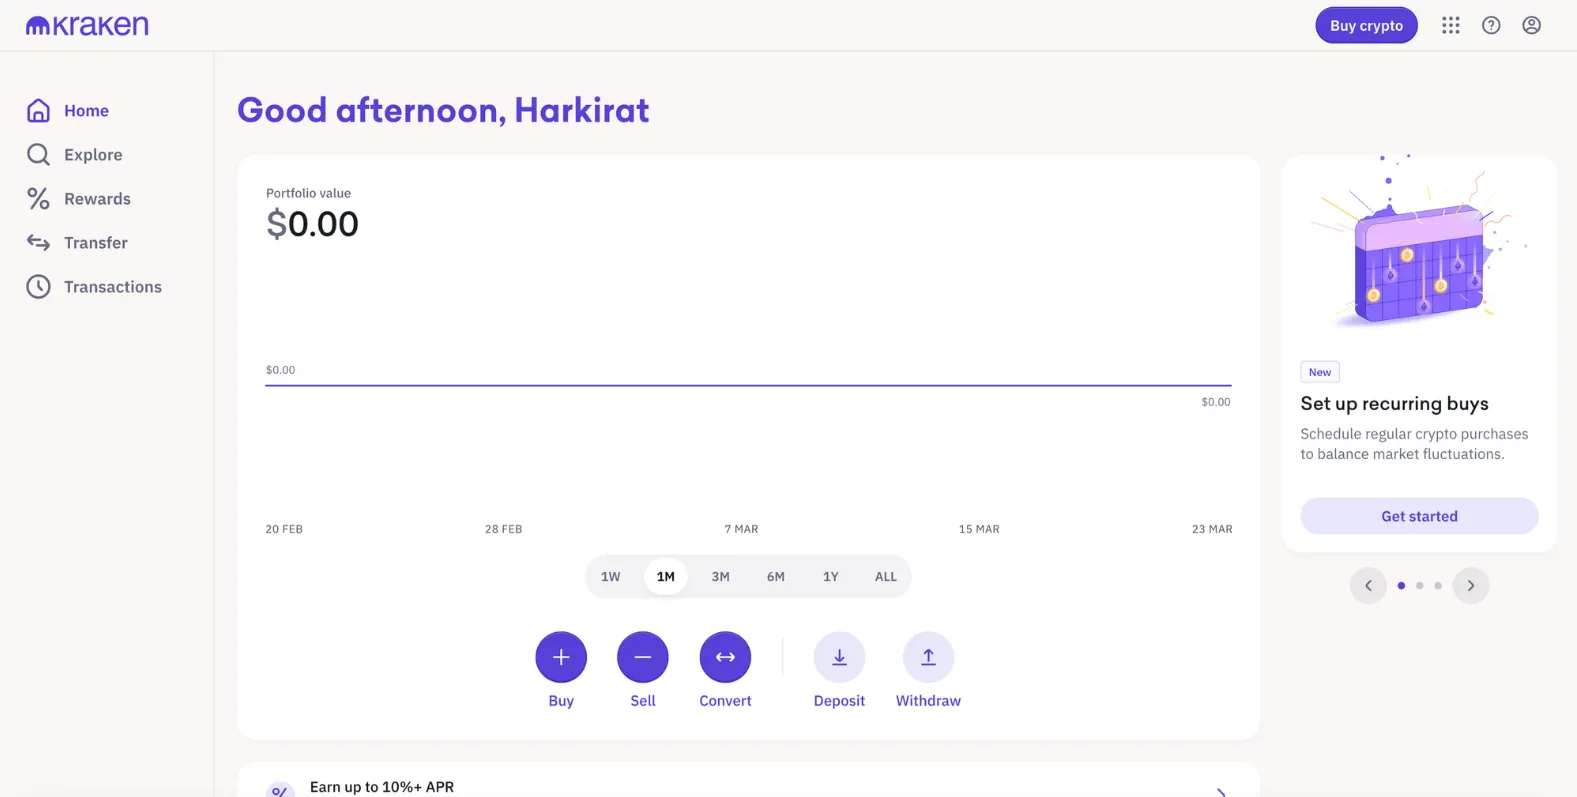Select the second carousel pagination dot
Image resolution: width=1577 pixels, height=797 pixels.
1419,586
